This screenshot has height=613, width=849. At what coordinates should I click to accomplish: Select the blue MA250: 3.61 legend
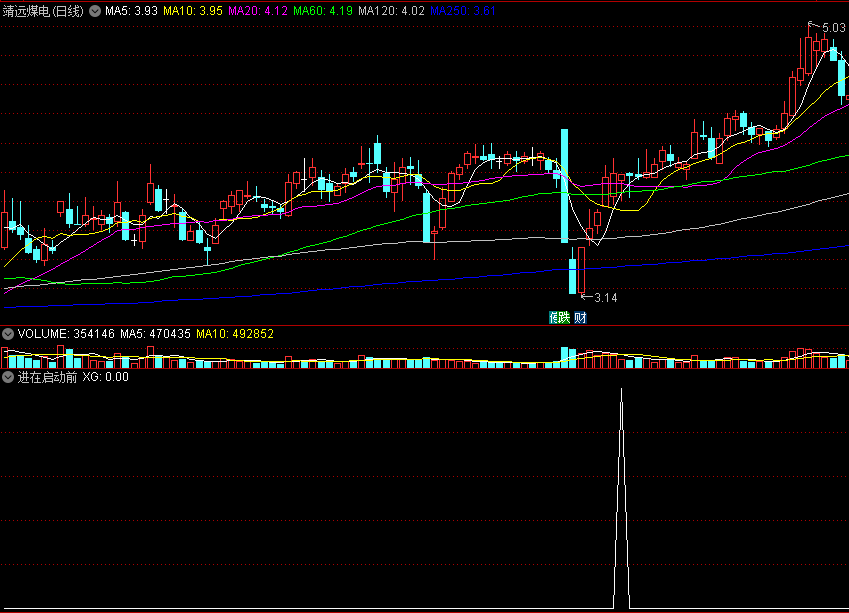463,11
